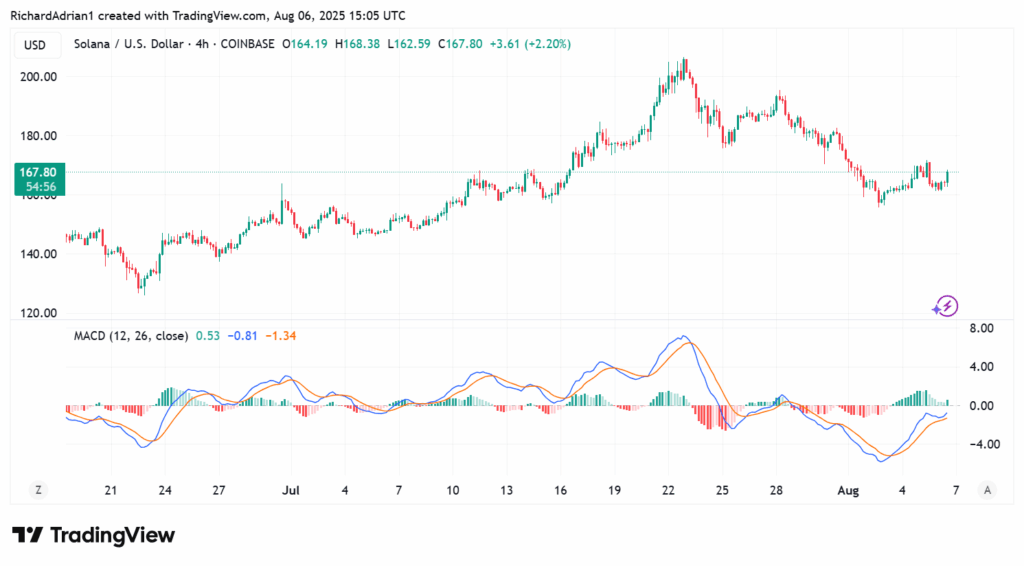This screenshot has height=566, width=1024.
Task: Click the TradingView logo at bottom
Action: (93, 535)
